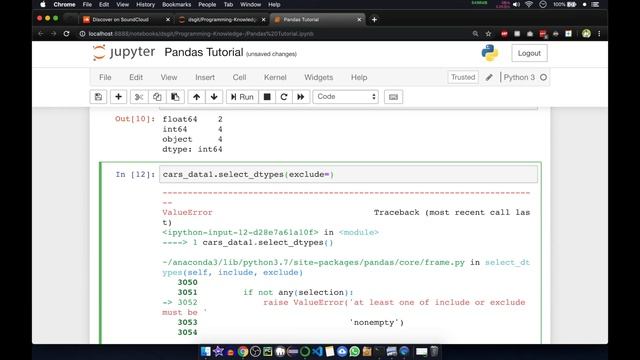Copy selected cells icon
640x360 pixels.
pos(157,97)
